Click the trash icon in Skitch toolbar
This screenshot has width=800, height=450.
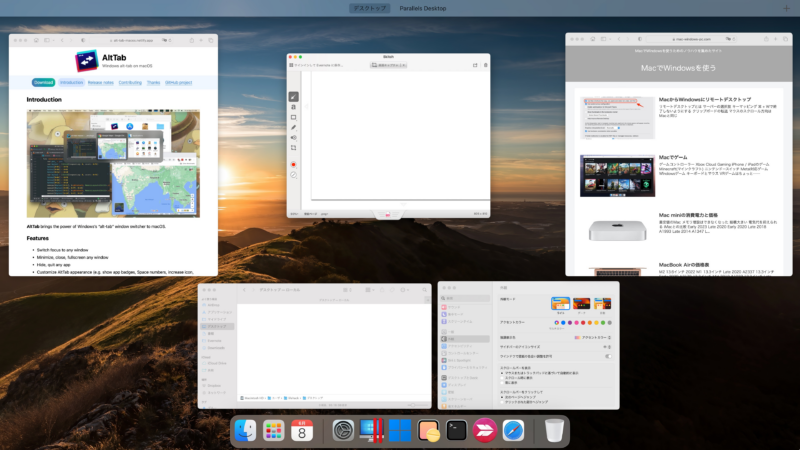485,65
